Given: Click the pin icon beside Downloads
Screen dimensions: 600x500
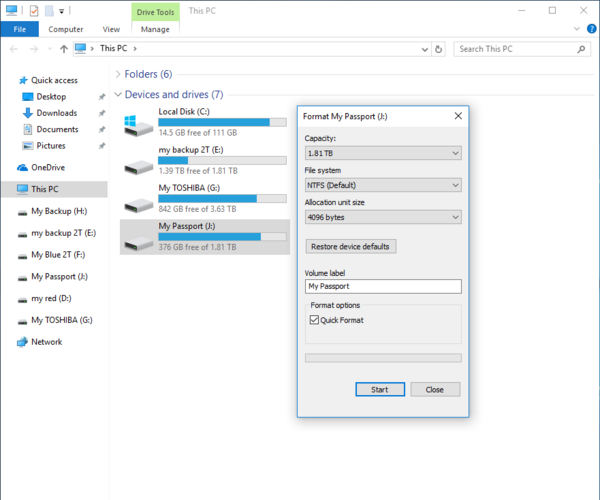Looking at the screenshot, I should [x=101, y=113].
